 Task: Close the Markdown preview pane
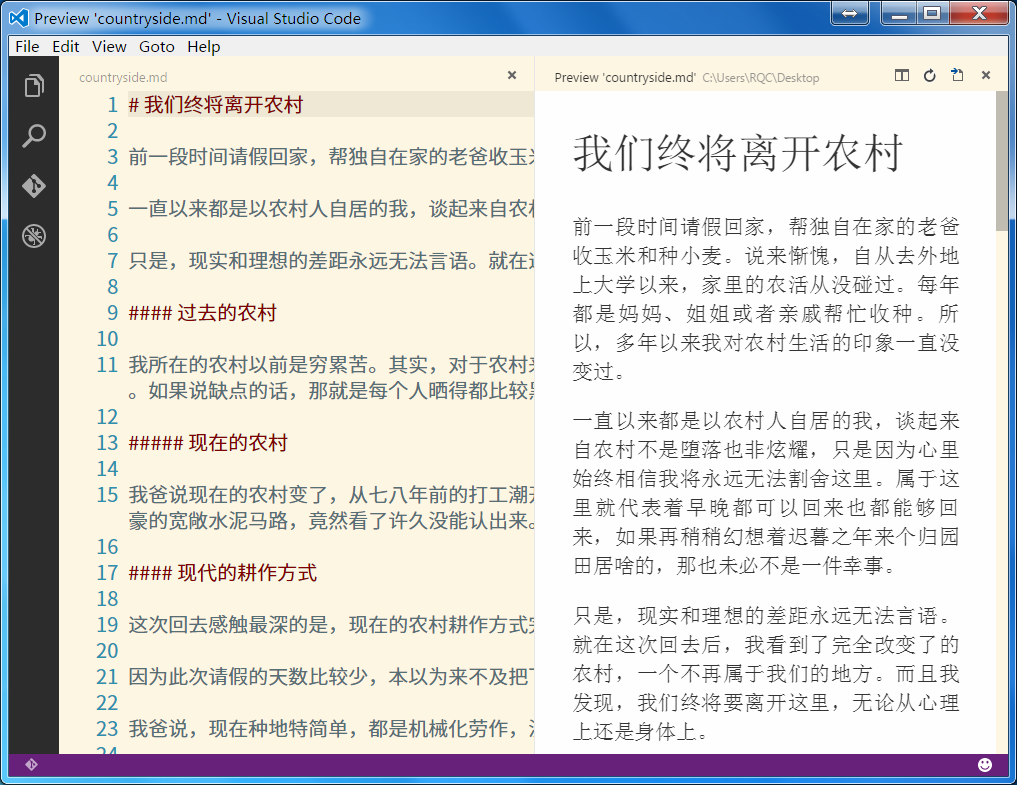[985, 75]
